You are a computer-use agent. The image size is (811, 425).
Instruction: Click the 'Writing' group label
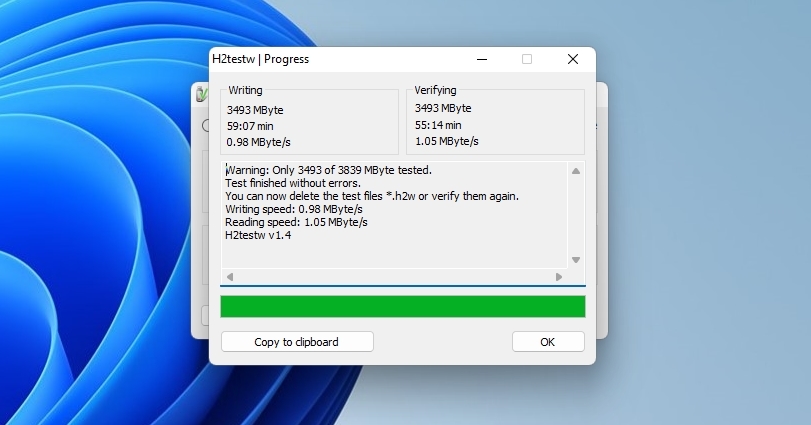tap(245, 90)
